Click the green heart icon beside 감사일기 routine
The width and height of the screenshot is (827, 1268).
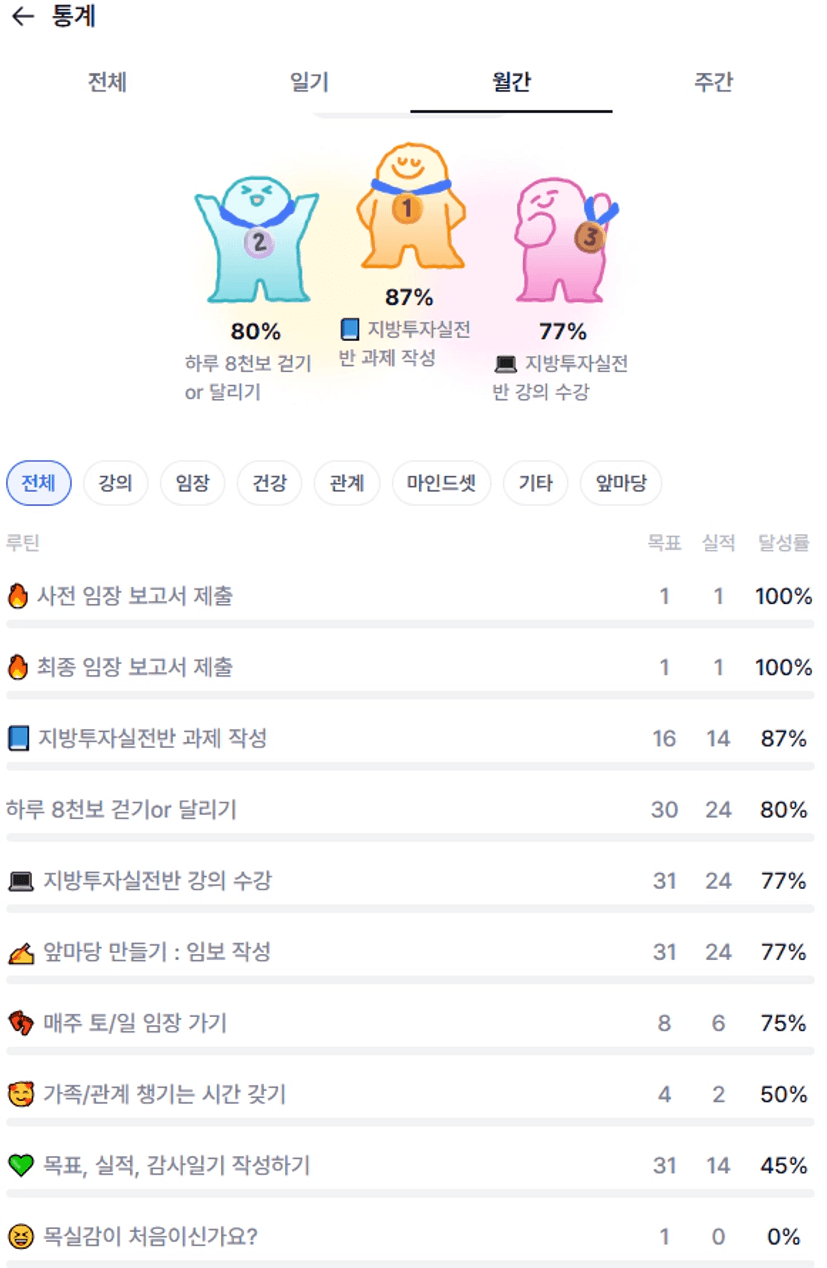click(x=20, y=1166)
